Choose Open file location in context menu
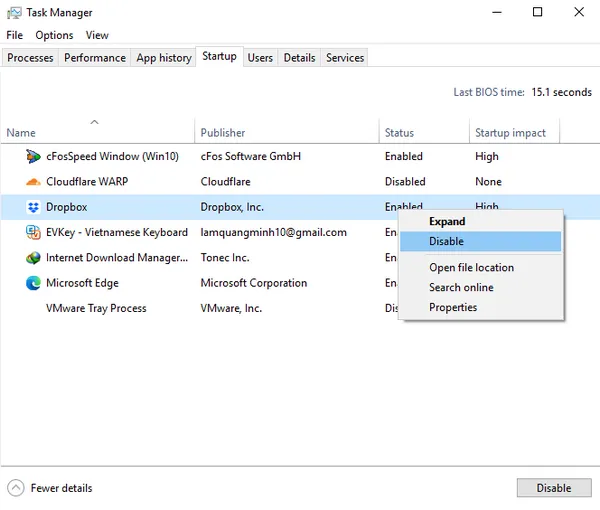Viewport: 600px width, 510px height. tap(481, 267)
